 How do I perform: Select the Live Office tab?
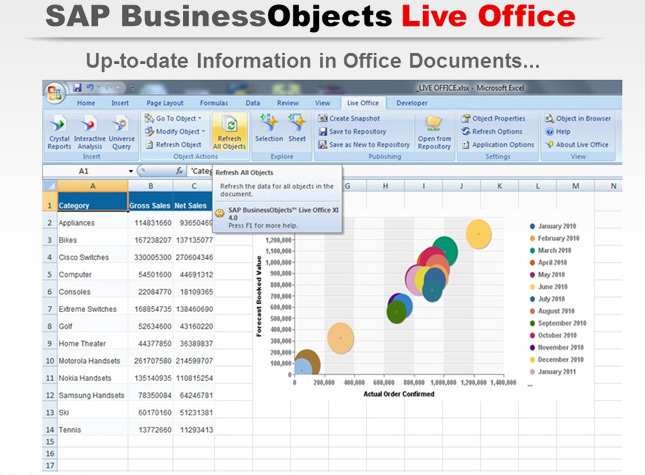[x=362, y=103]
